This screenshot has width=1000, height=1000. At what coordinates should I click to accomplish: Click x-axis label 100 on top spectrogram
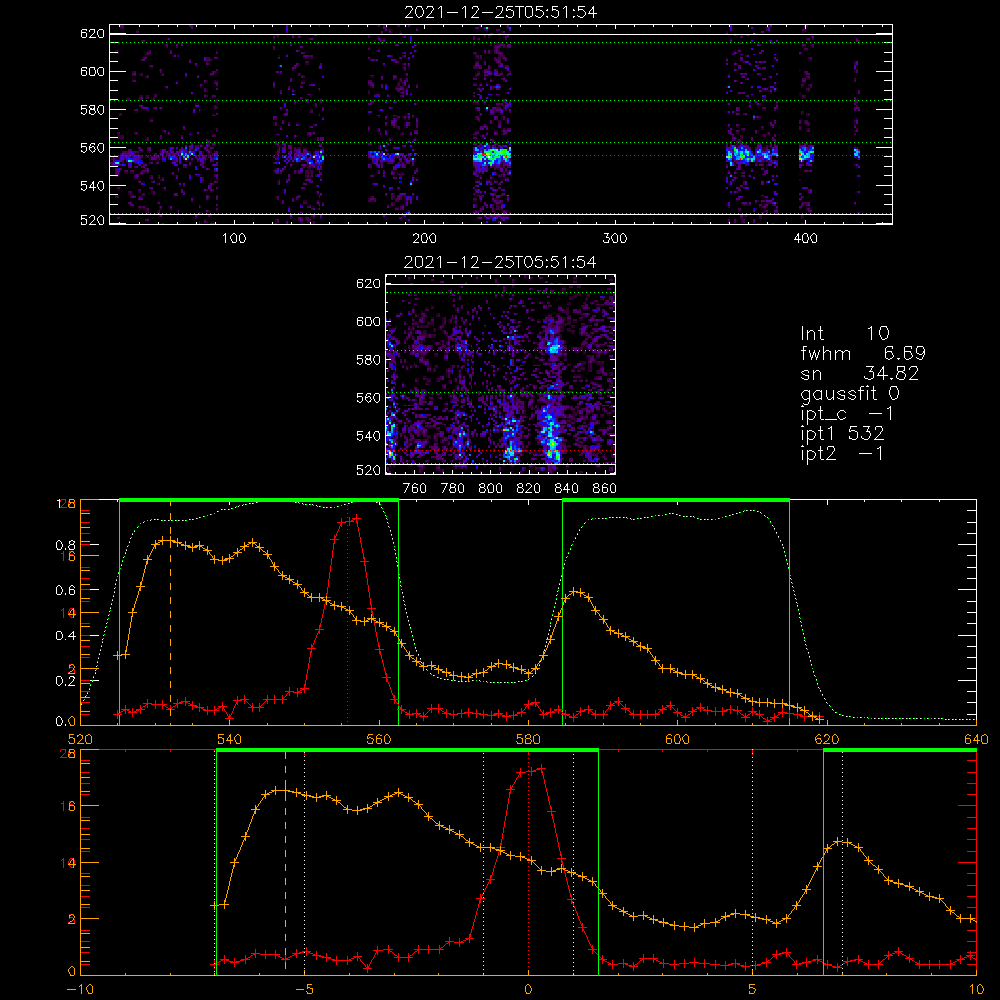(x=234, y=239)
